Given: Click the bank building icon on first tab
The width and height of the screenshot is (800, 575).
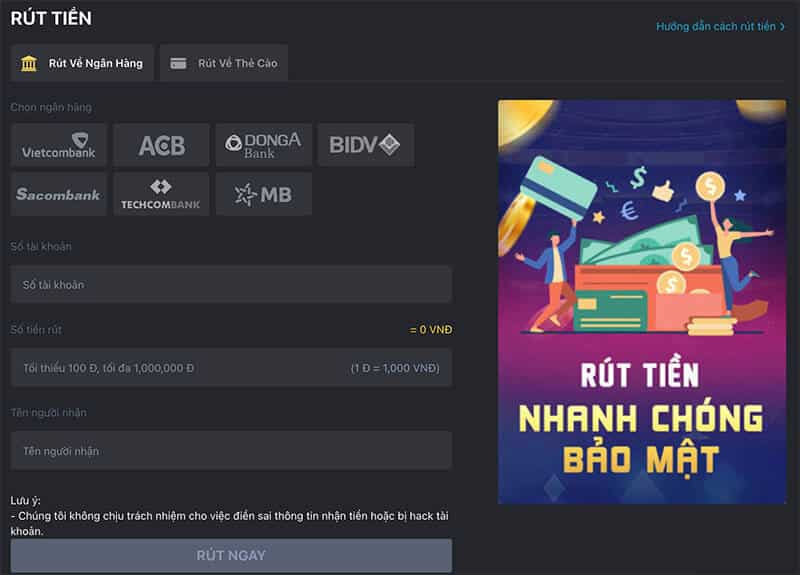Looking at the screenshot, I should (30, 63).
